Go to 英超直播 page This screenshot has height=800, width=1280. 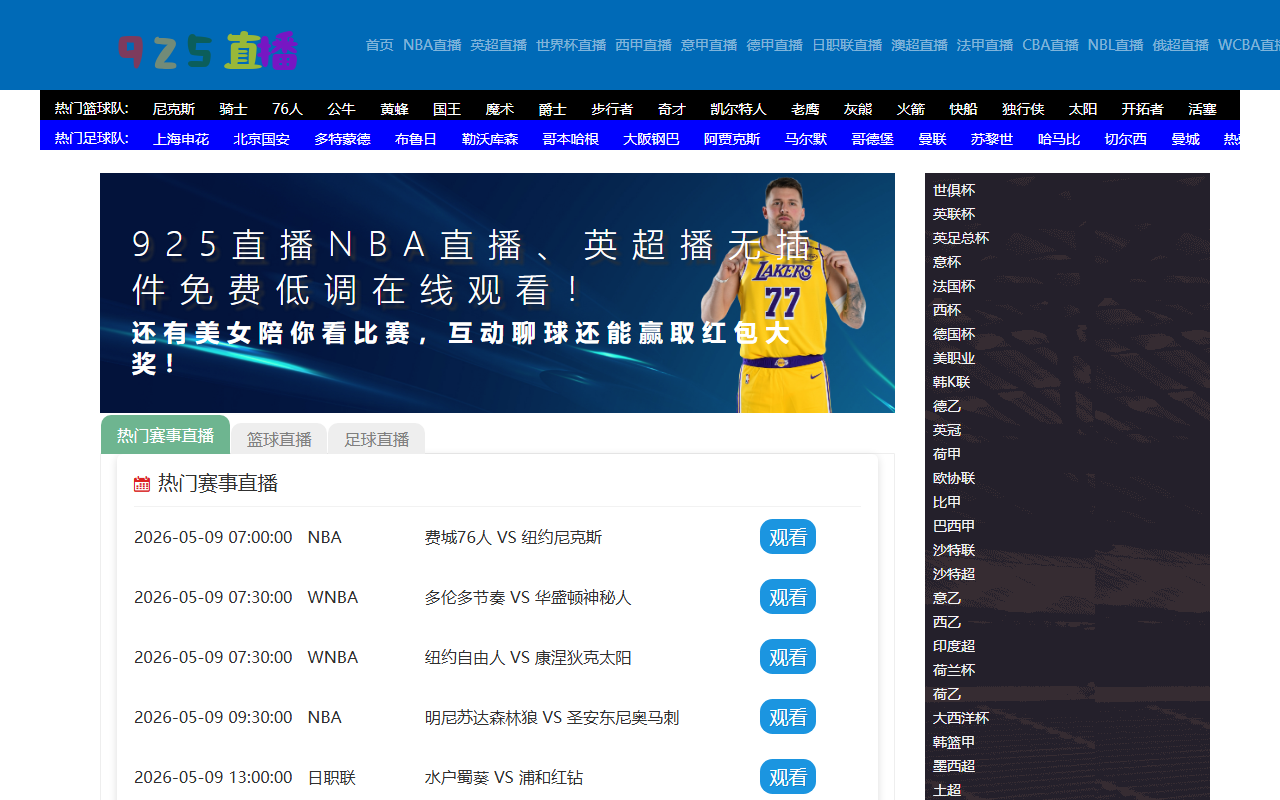pos(498,45)
